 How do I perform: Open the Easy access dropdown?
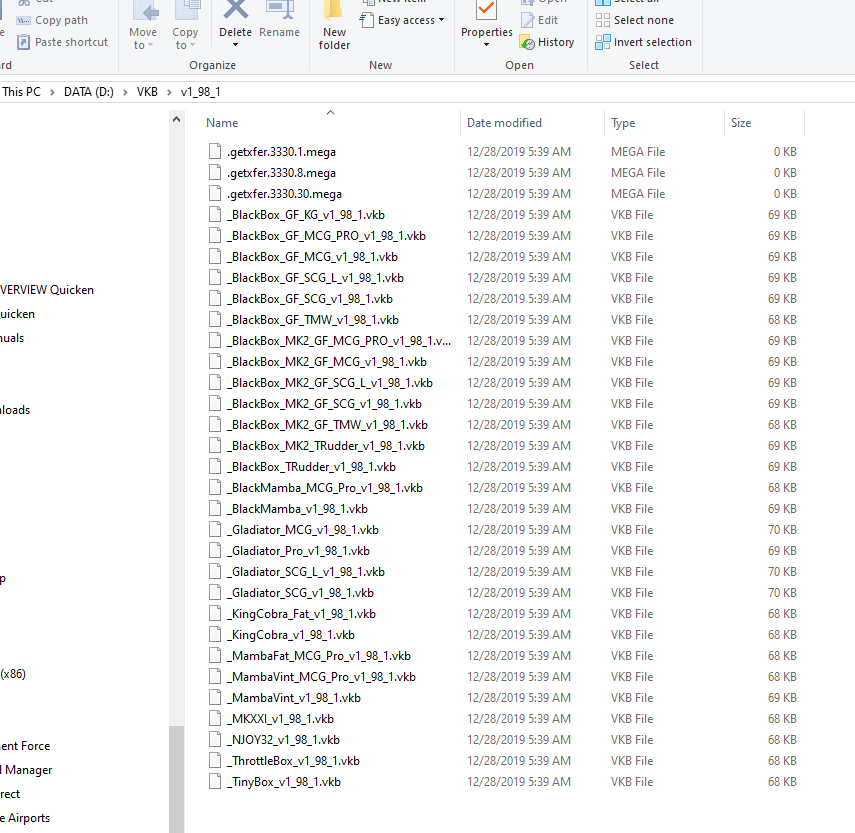[x=402, y=20]
